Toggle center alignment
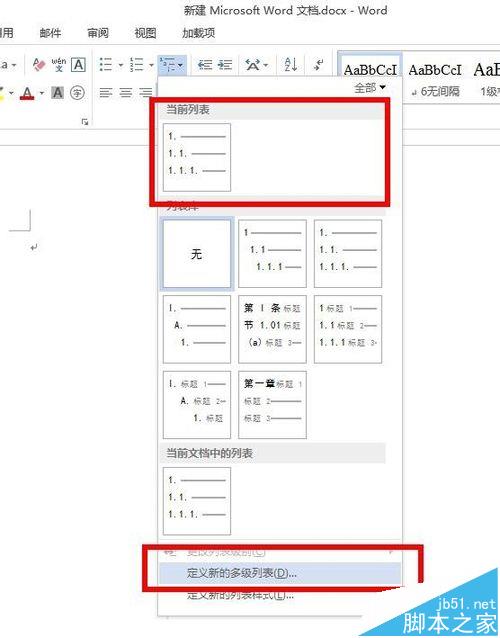The image size is (500, 638). pos(126,93)
